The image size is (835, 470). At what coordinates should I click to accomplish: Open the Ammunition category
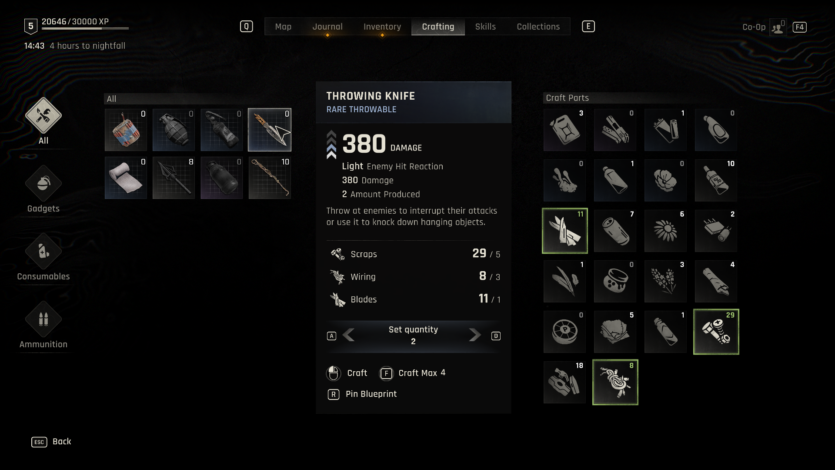(x=43, y=319)
